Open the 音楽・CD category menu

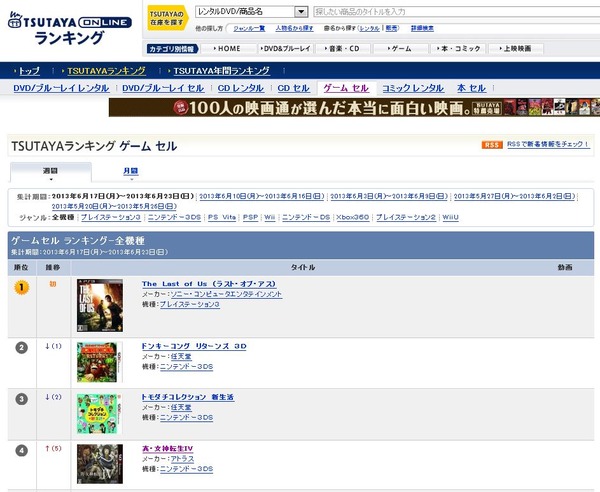point(343,49)
